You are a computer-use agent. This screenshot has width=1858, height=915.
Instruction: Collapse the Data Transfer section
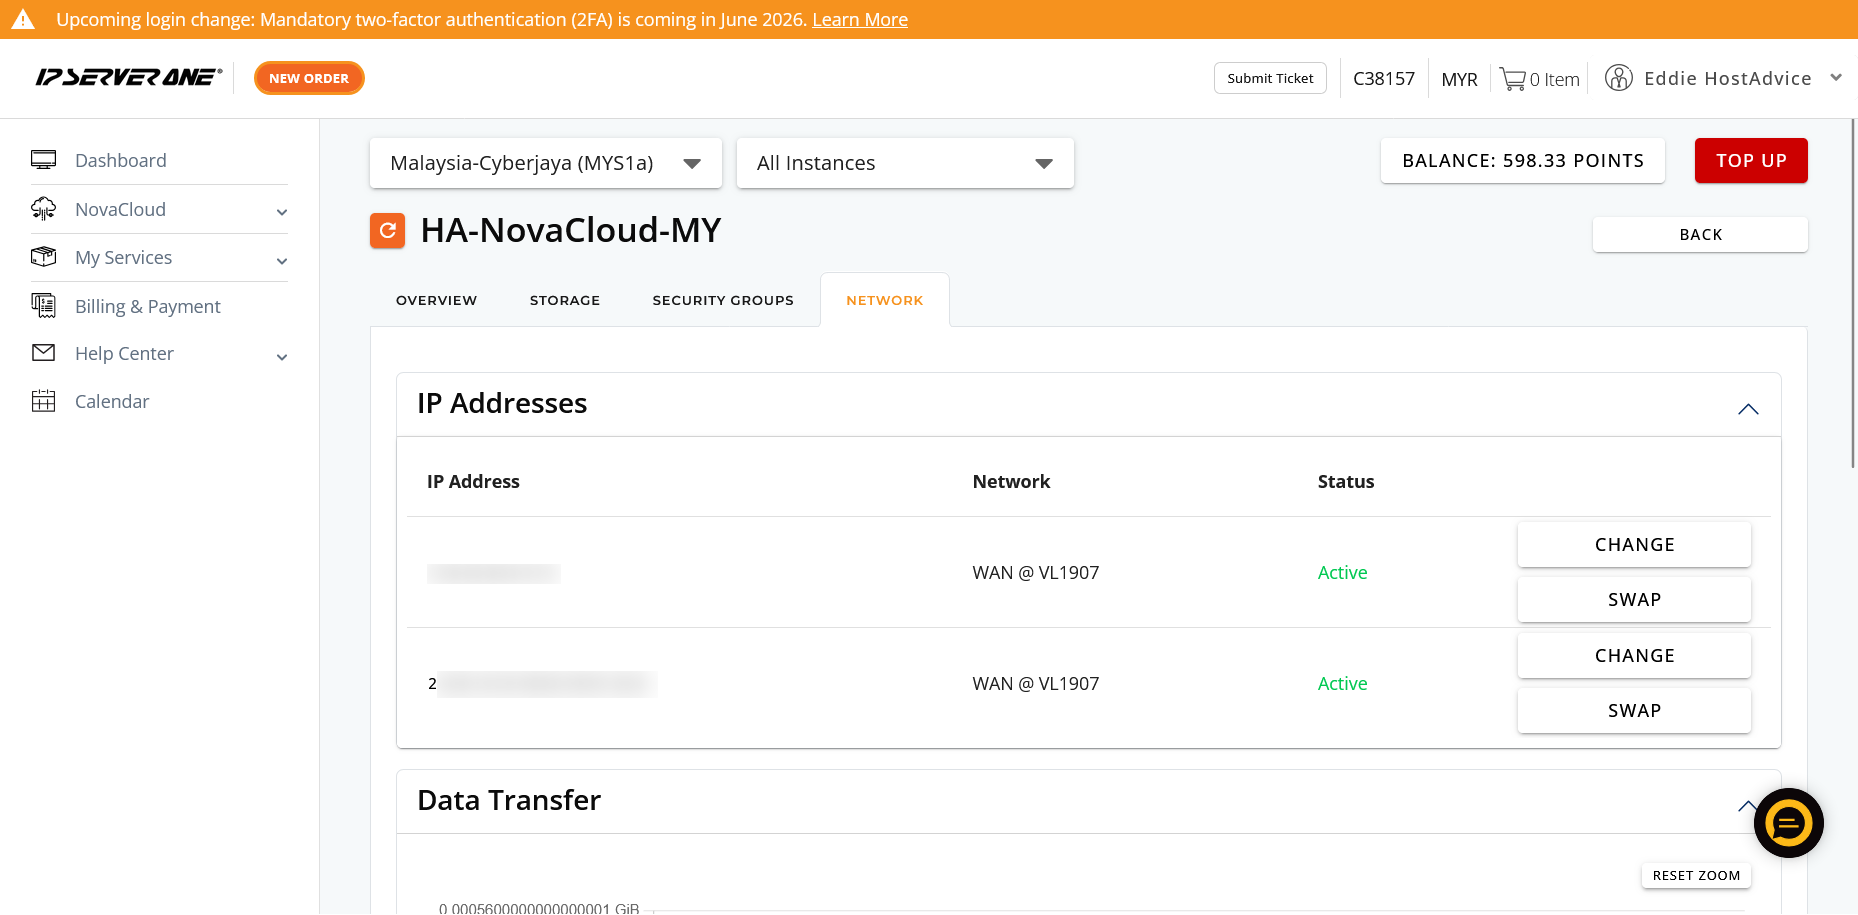tap(1746, 806)
